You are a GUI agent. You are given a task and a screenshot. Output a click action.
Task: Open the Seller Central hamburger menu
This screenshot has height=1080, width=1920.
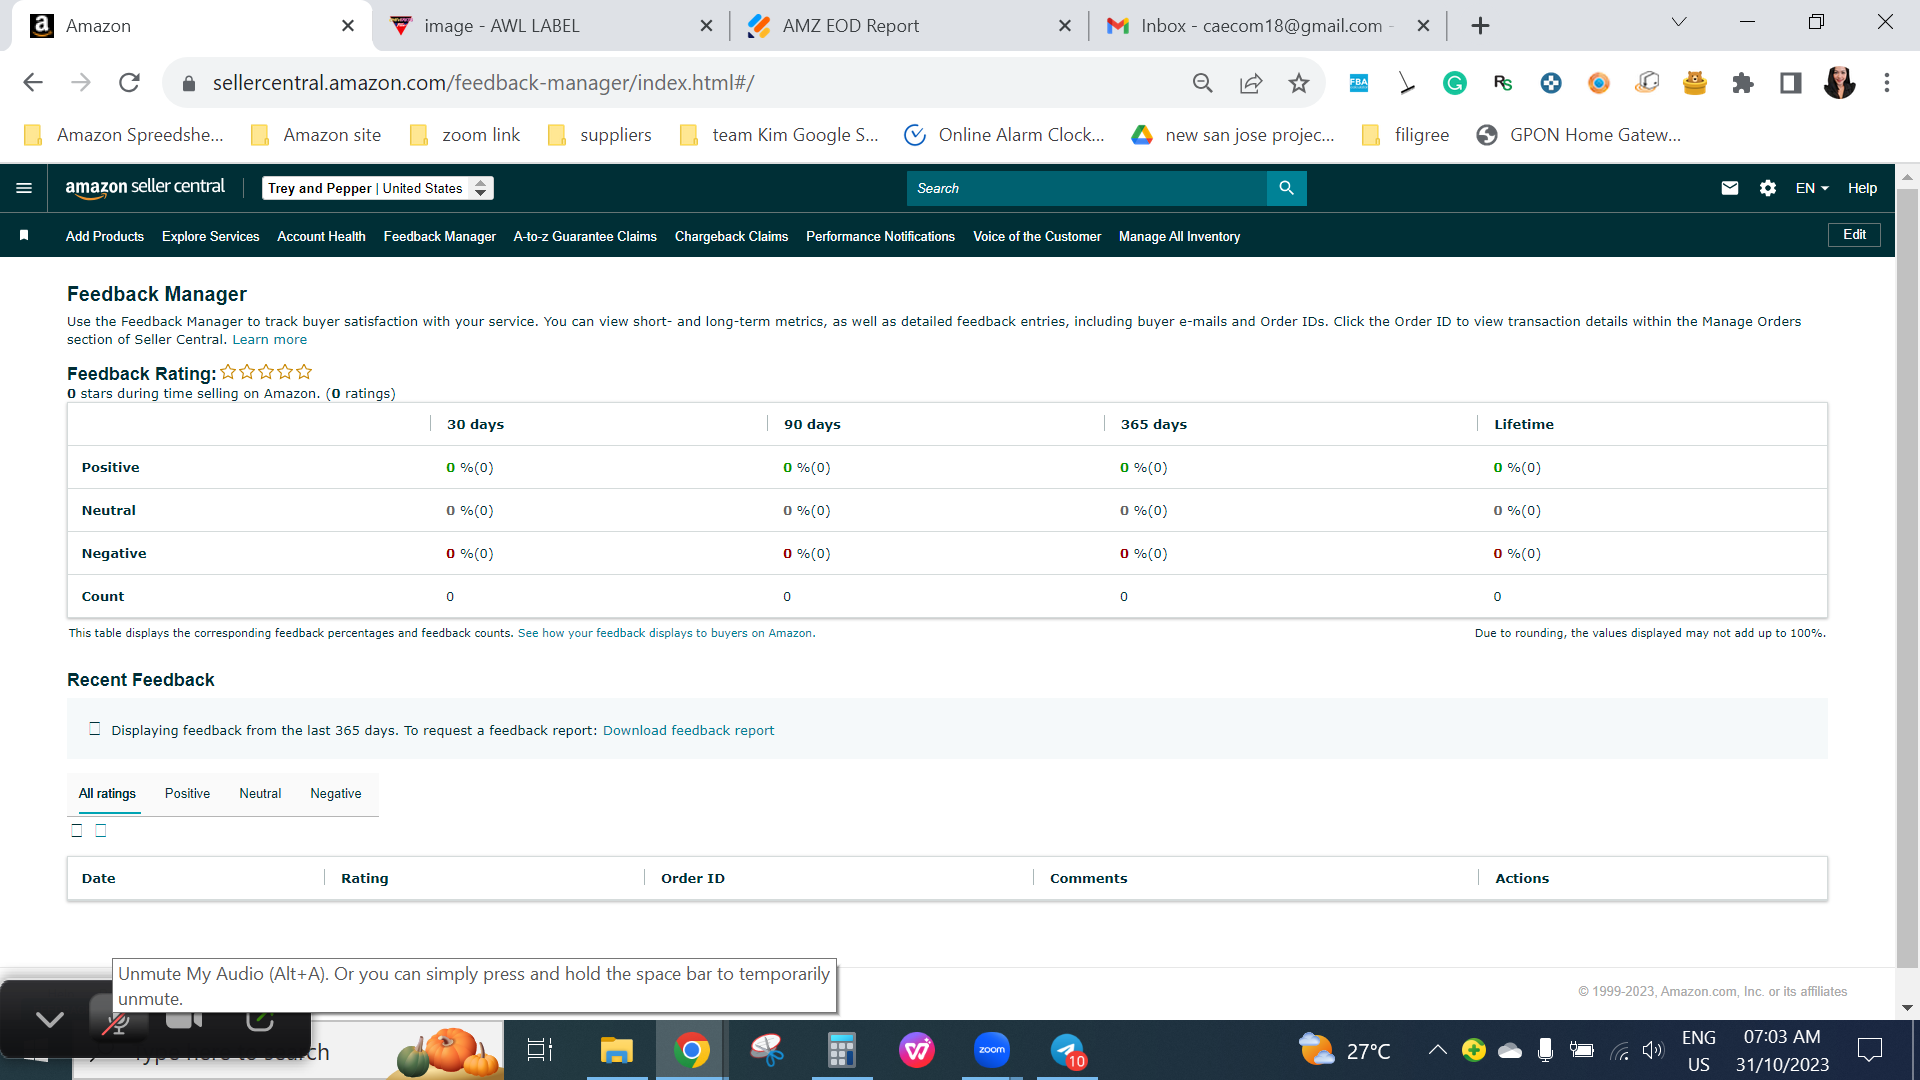pyautogui.click(x=24, y=188)
